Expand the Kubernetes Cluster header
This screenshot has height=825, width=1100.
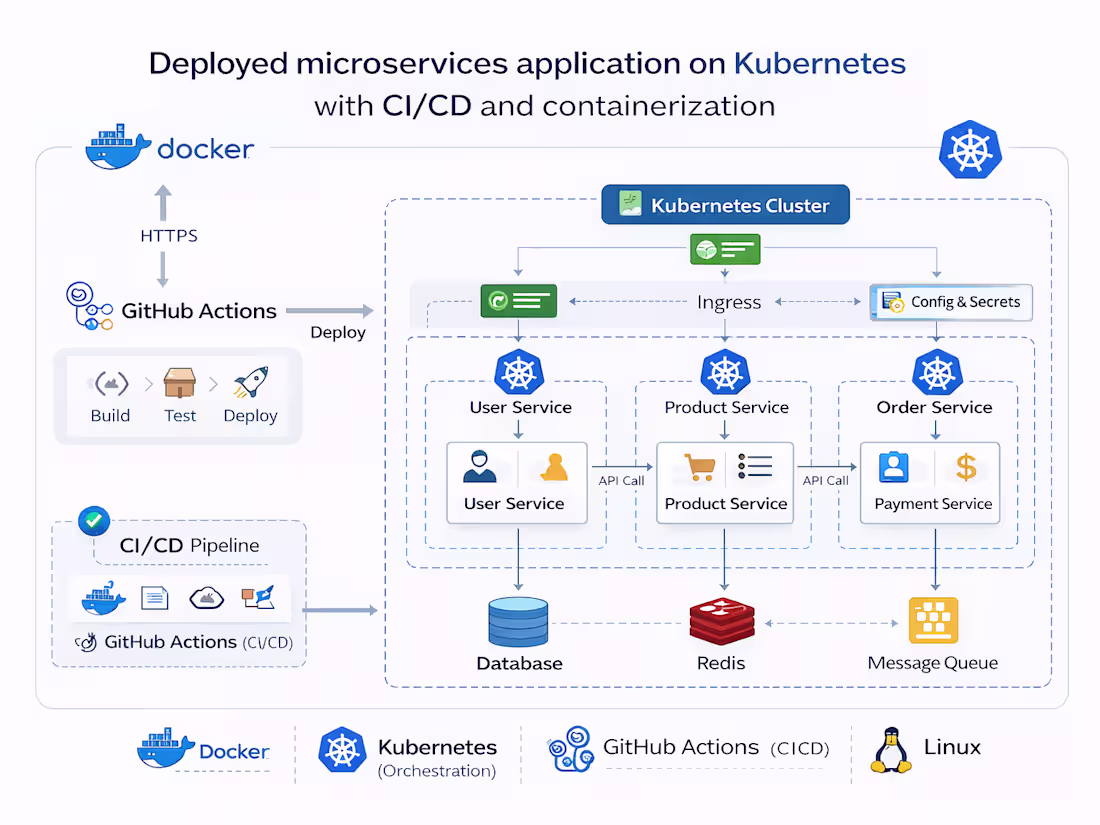pyautogui.click(x=725, y=204)
